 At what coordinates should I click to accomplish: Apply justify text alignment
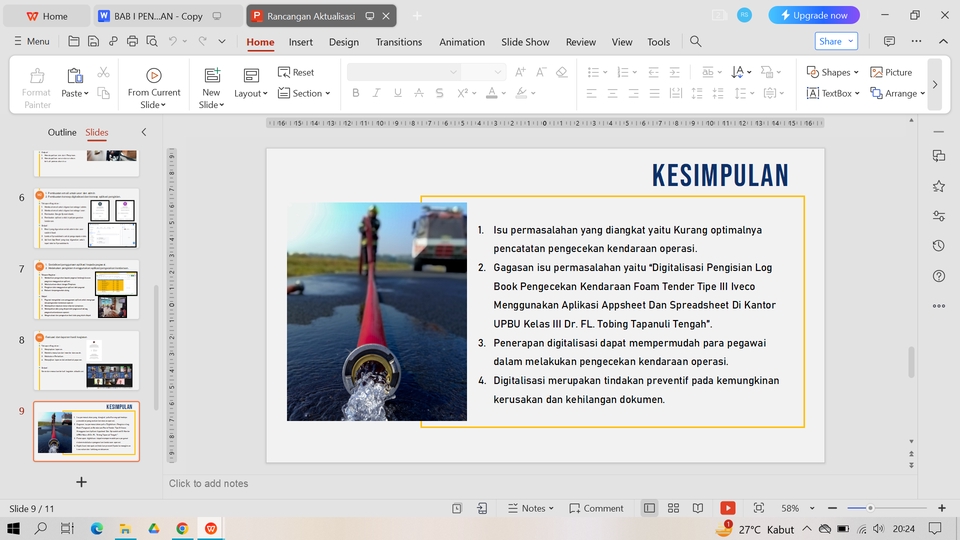click(x=654, y=94)
